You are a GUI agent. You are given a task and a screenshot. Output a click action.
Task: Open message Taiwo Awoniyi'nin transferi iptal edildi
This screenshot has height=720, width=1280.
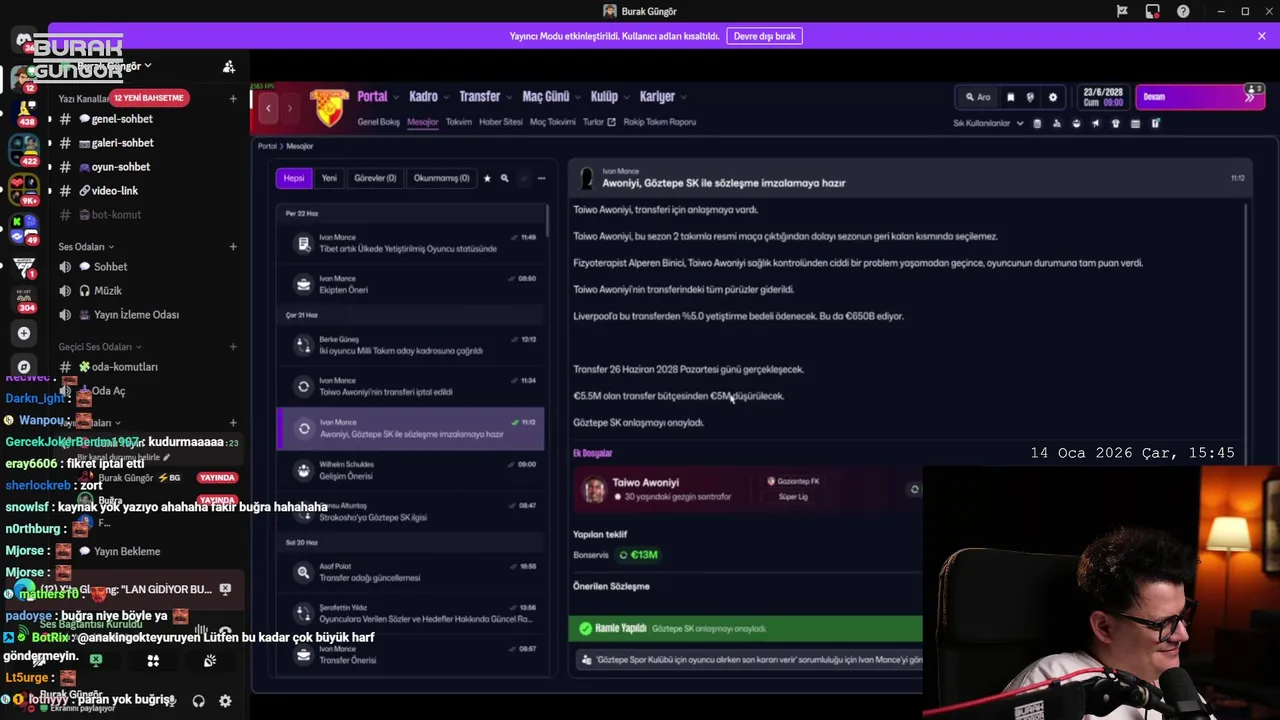pyautogui.click(x=411, y=386)
